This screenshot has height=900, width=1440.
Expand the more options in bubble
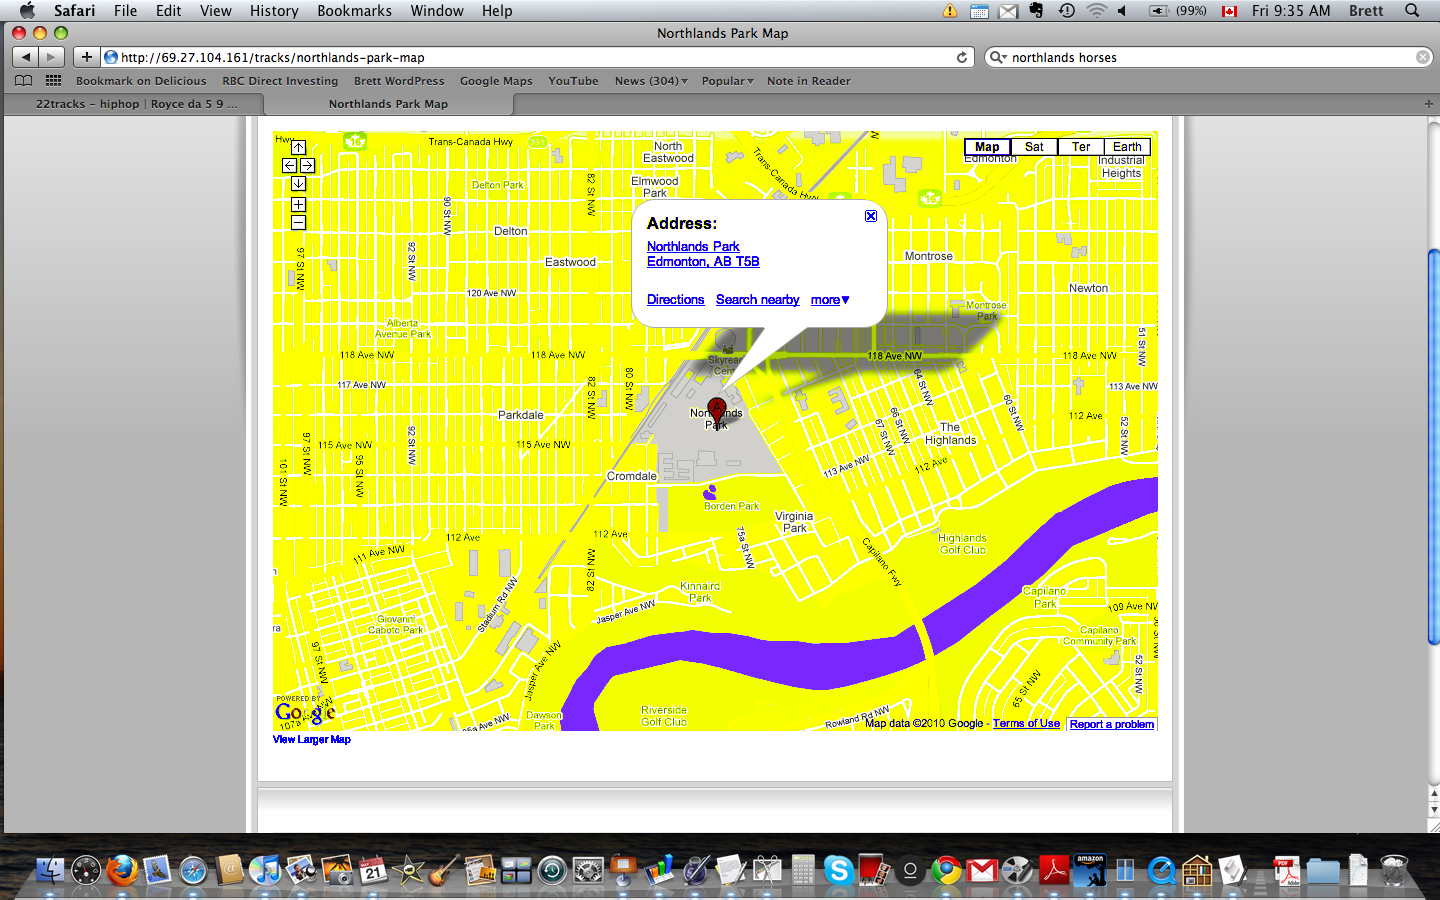tap(830, 300)
